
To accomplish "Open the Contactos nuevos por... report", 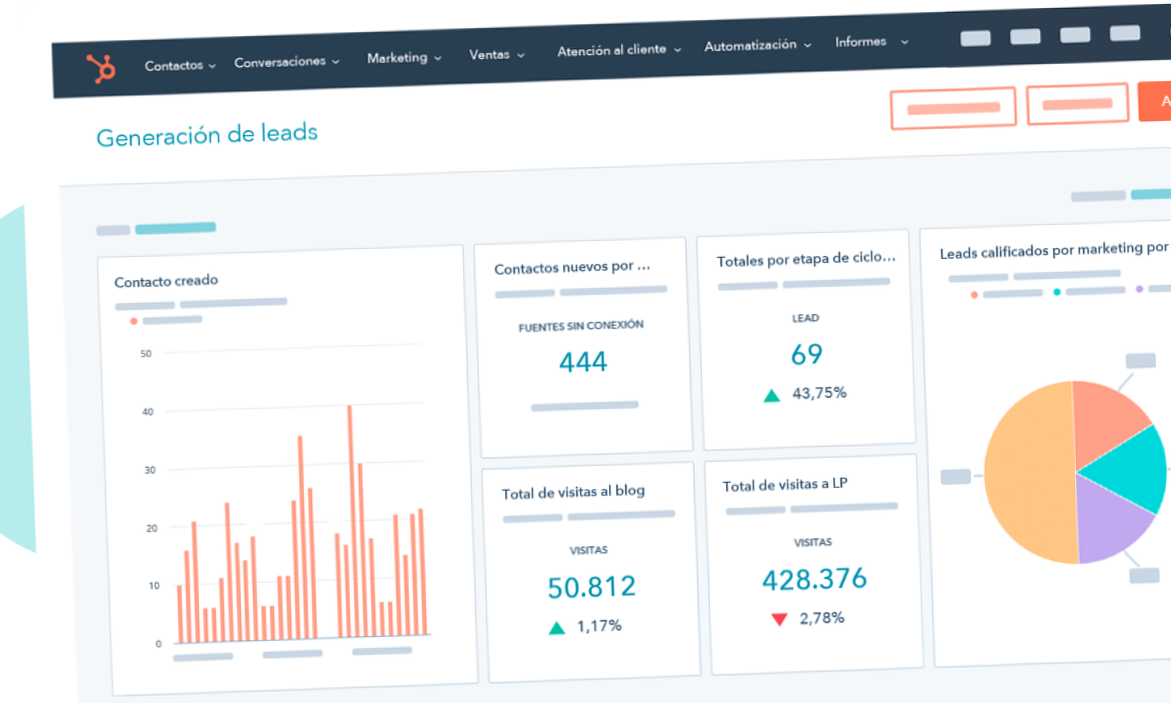I will tap(572, 267).
